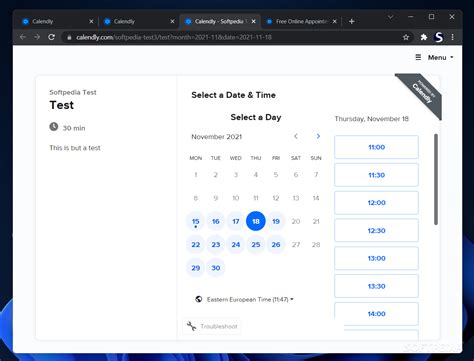Open the S profile avatar
The width and height of the screenshot is (474, 361).
[x=439, y=37]
